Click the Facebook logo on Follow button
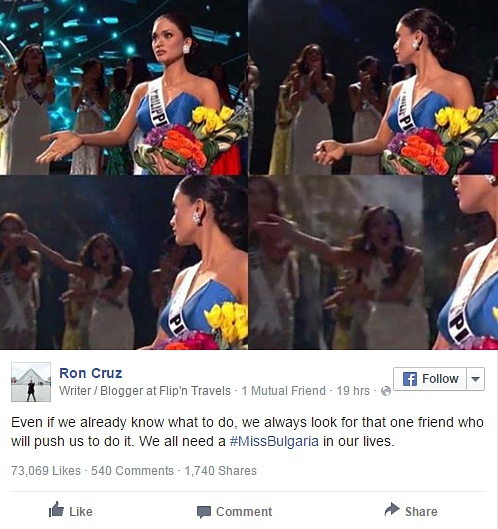The width and height of the screenshot is (498, 529). [410, 379]
